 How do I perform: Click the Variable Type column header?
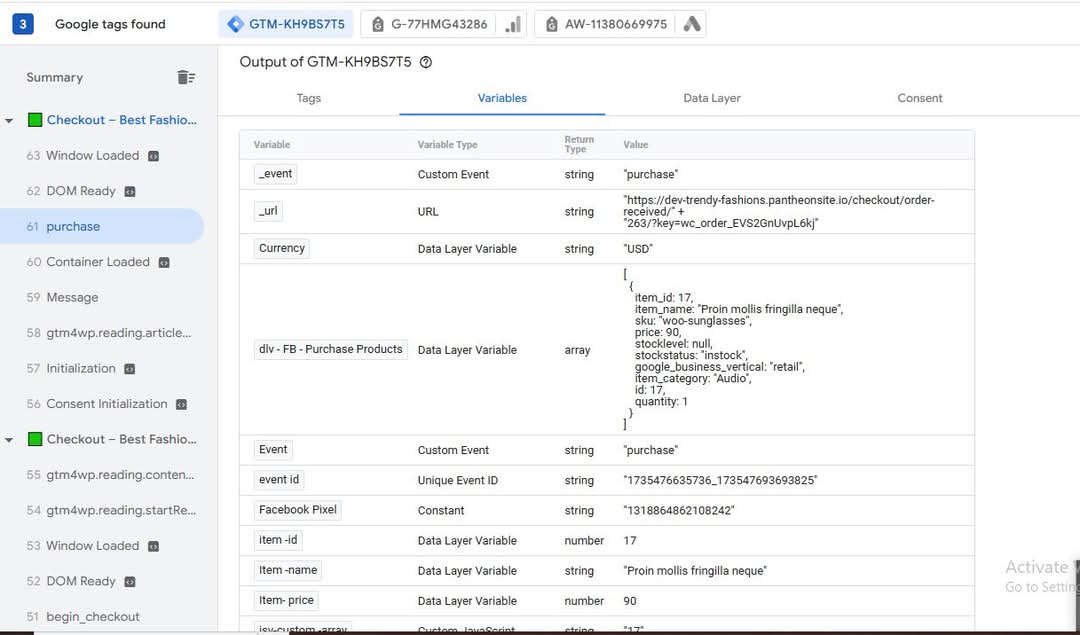[447, 145]
